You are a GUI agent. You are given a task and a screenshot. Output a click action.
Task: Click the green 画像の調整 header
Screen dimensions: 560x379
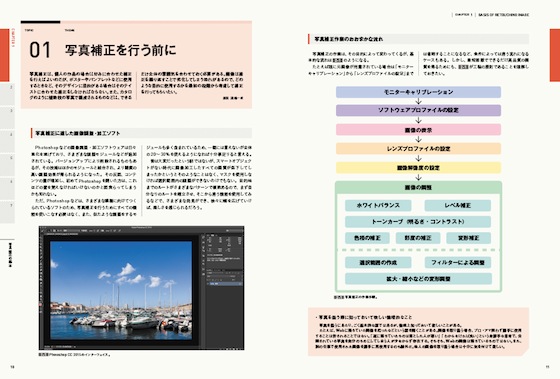pyautogui.click(x=418, y=187)
